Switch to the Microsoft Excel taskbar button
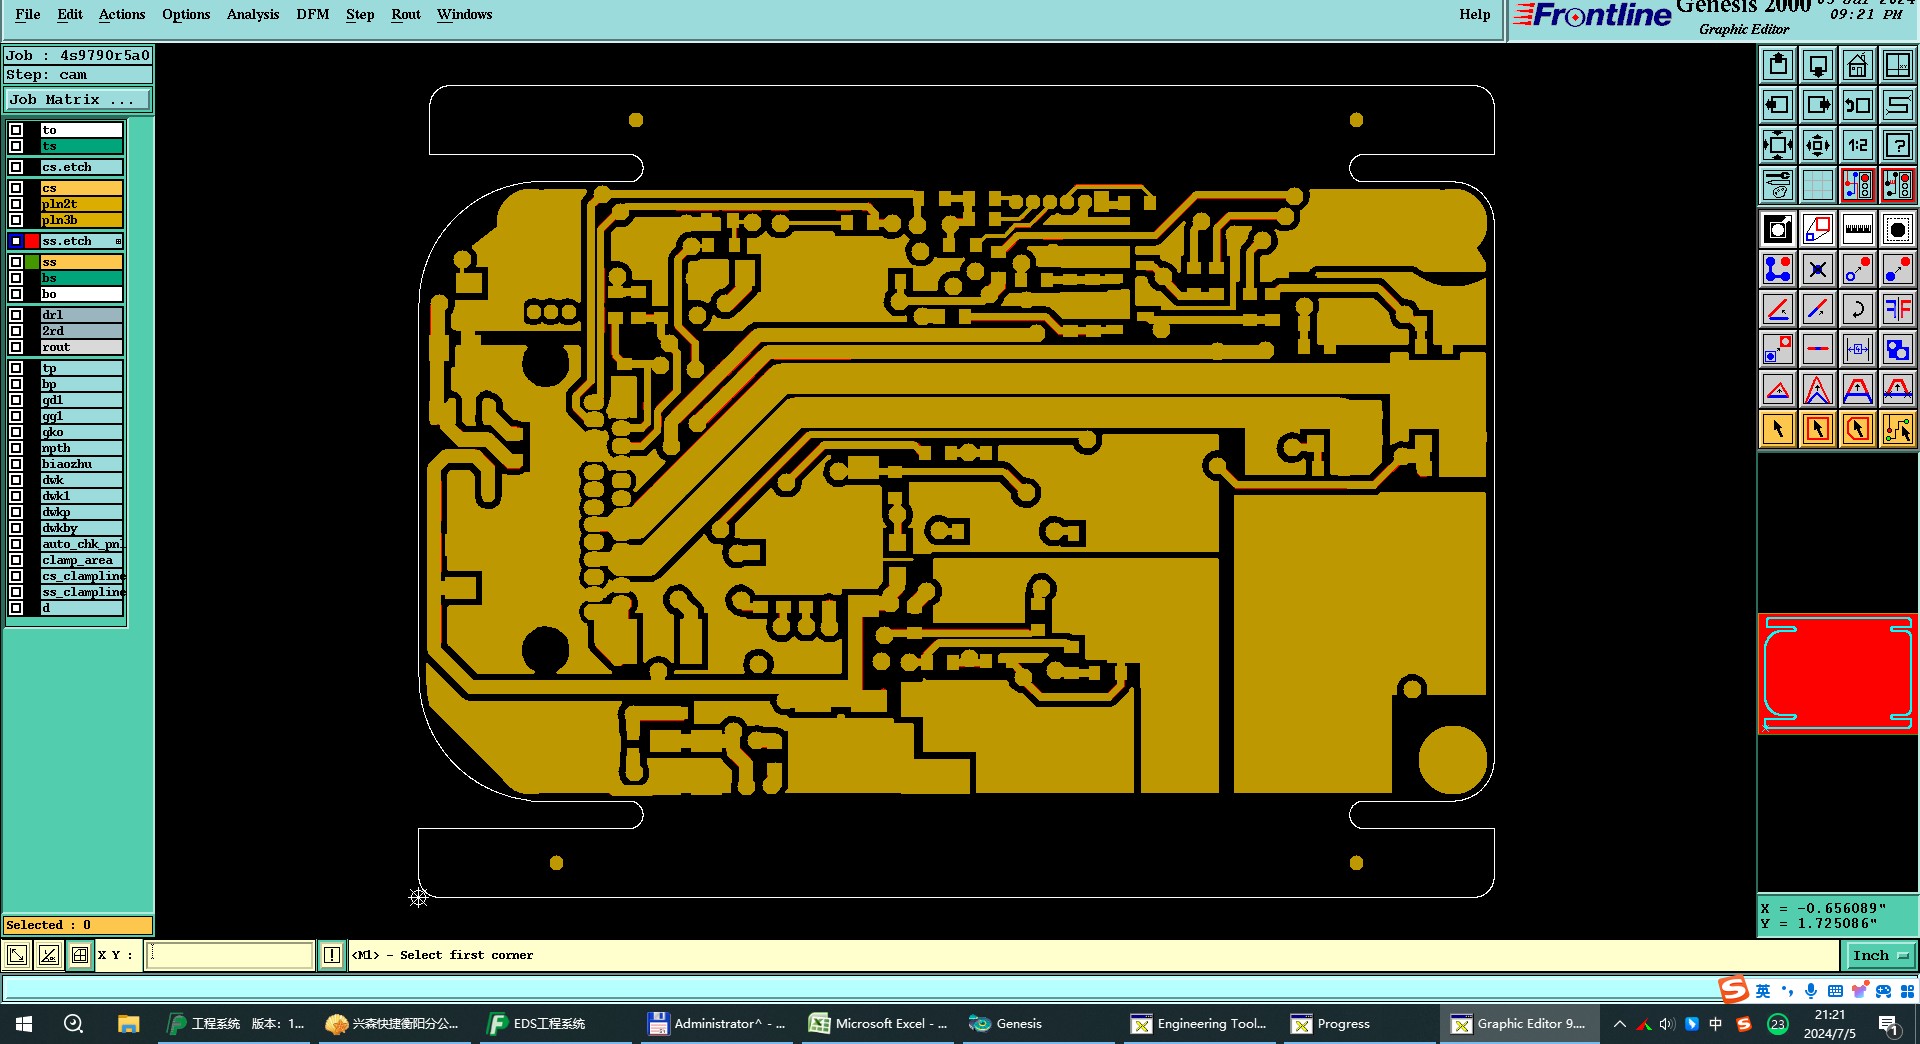The image size is (1920, 1044). 878,1024
